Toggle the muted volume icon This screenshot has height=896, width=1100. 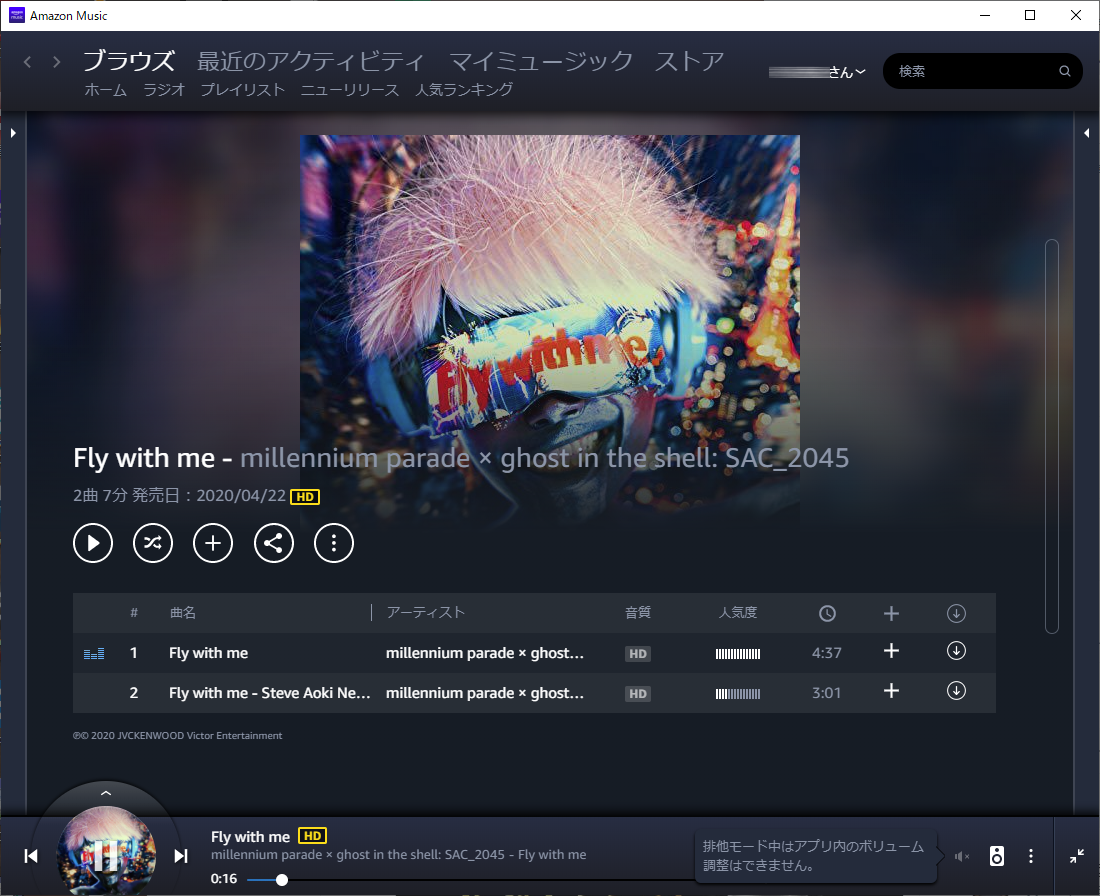tap(962, 857)
